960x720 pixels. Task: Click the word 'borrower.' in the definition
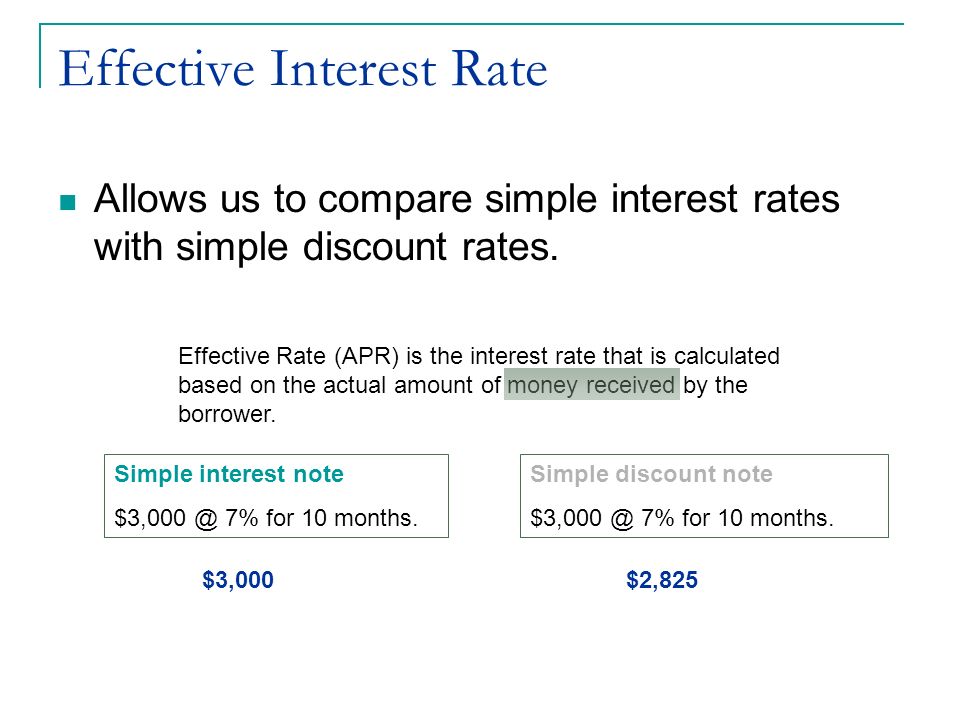(x=227, y=414)
